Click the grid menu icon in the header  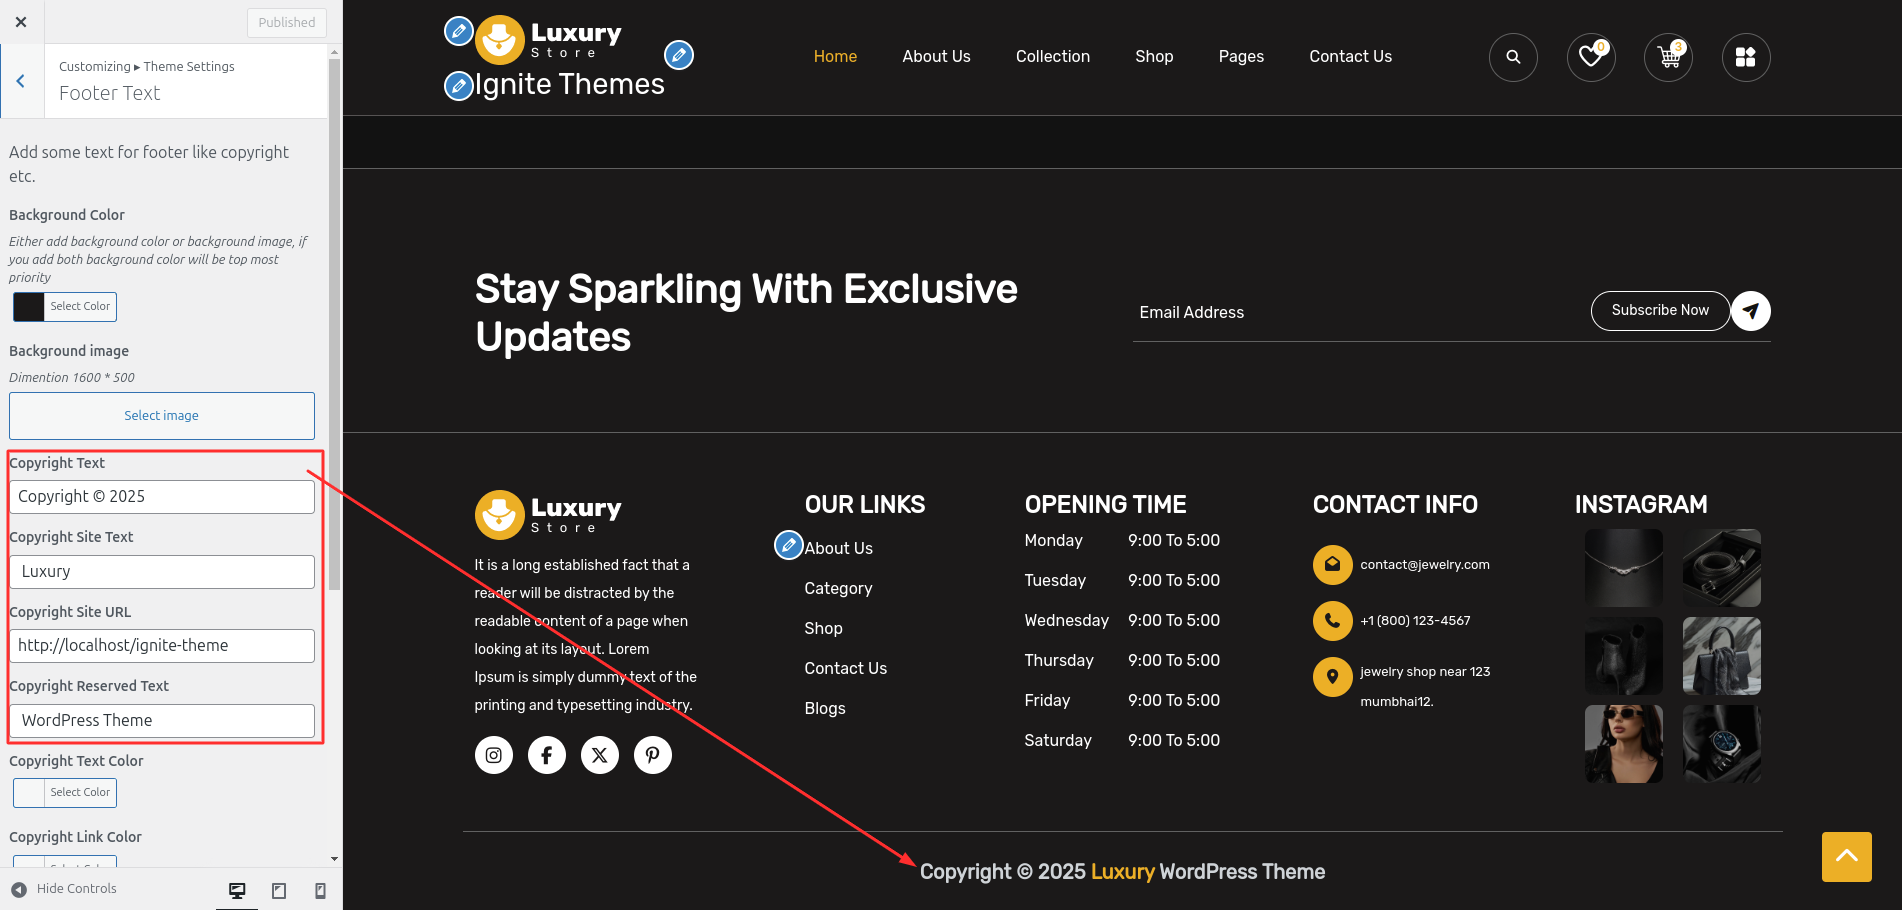point(1745,57)
